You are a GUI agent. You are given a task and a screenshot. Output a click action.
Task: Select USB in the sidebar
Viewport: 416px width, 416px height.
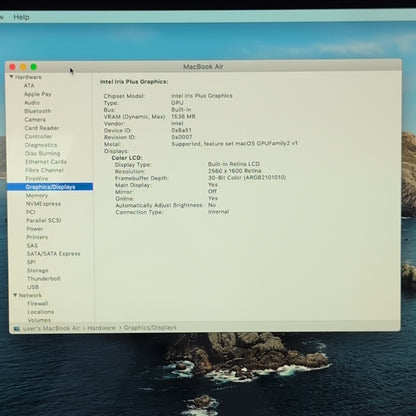(x=33, y=287)
